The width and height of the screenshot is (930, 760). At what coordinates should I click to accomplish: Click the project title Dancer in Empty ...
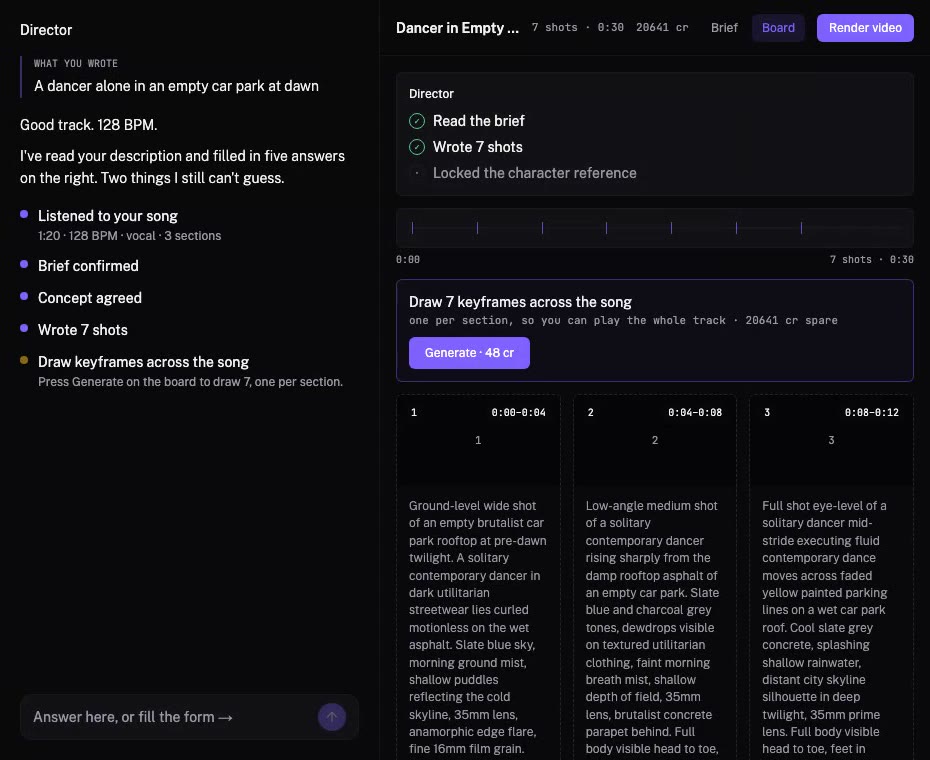pos(457,28)
